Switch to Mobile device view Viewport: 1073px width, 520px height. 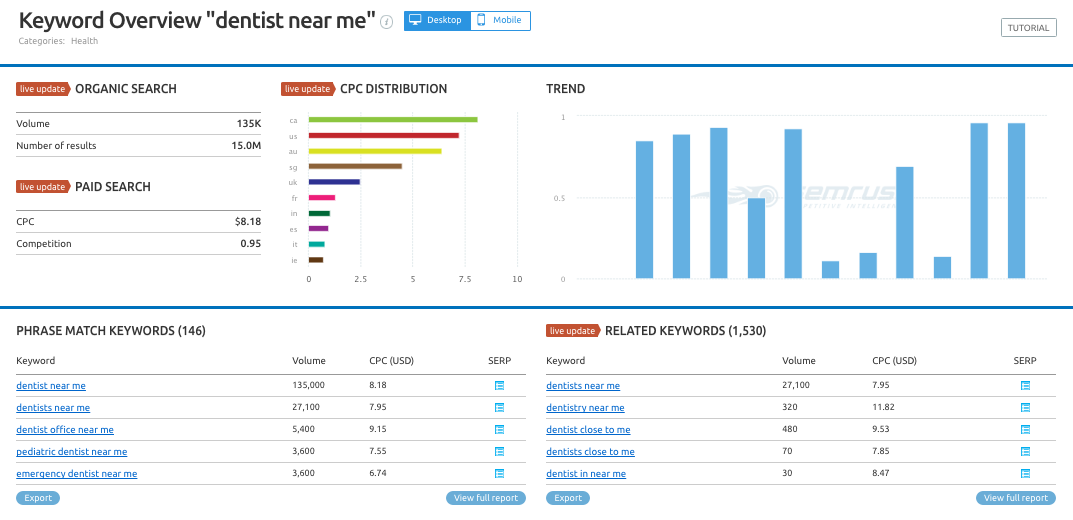click(500, 21)
